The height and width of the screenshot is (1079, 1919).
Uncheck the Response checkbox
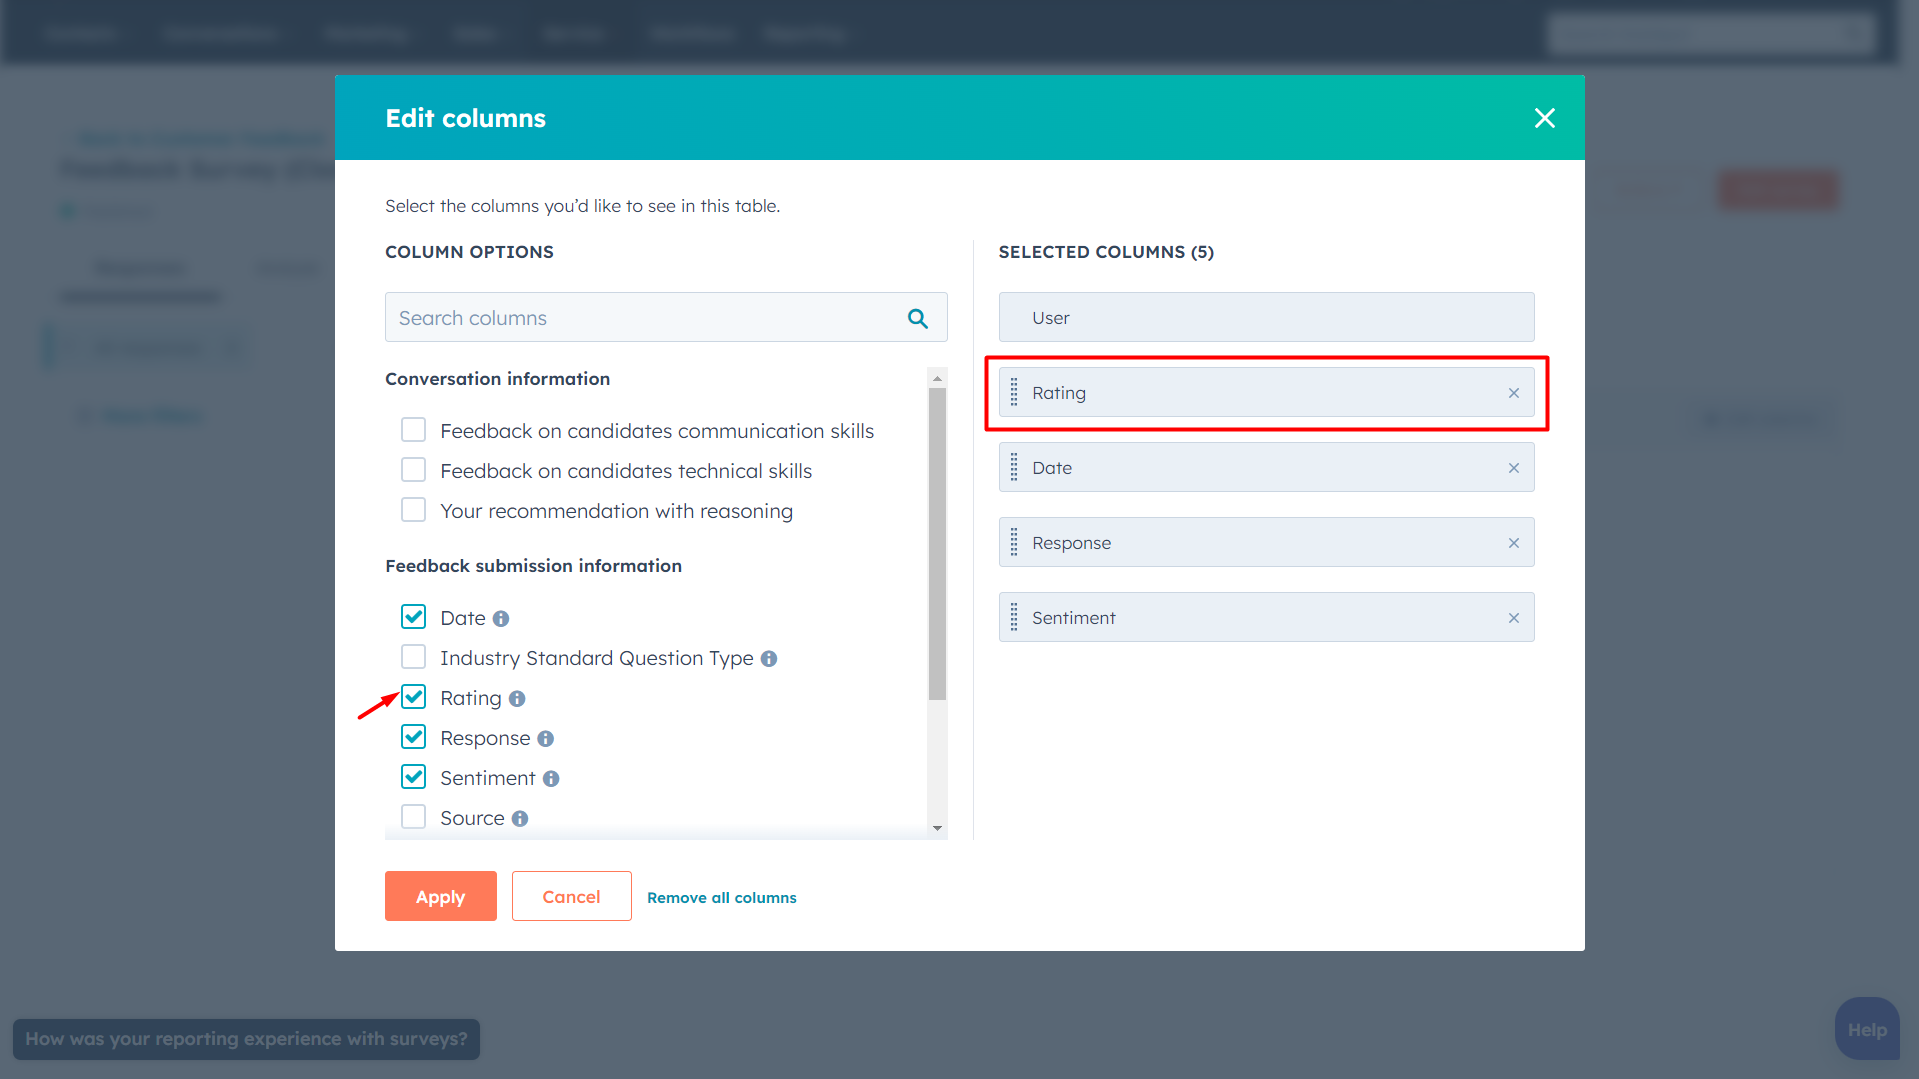click(413, 737)
